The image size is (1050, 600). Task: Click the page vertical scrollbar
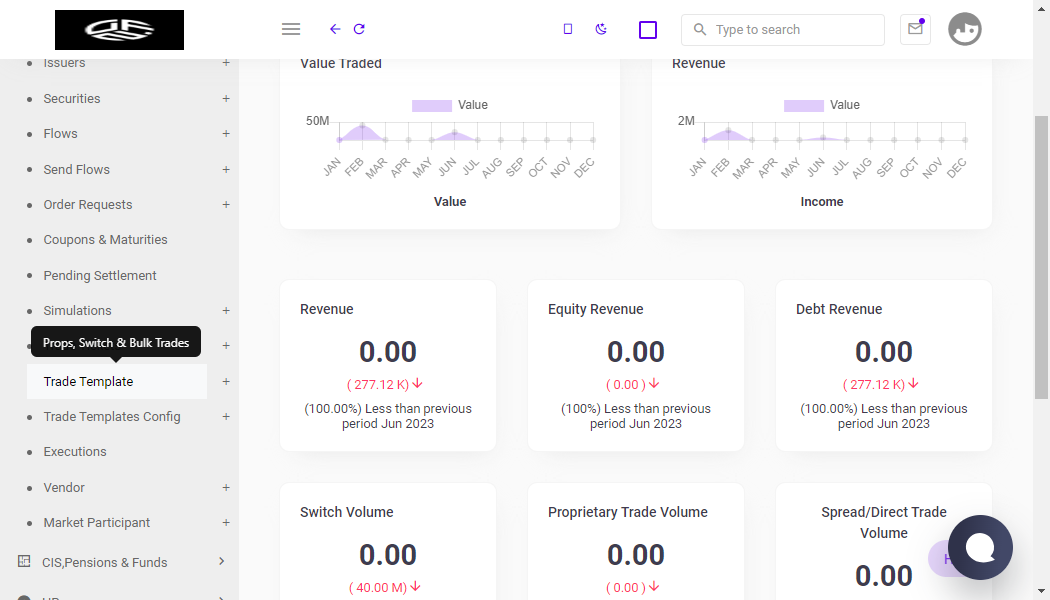[1041, 258]
